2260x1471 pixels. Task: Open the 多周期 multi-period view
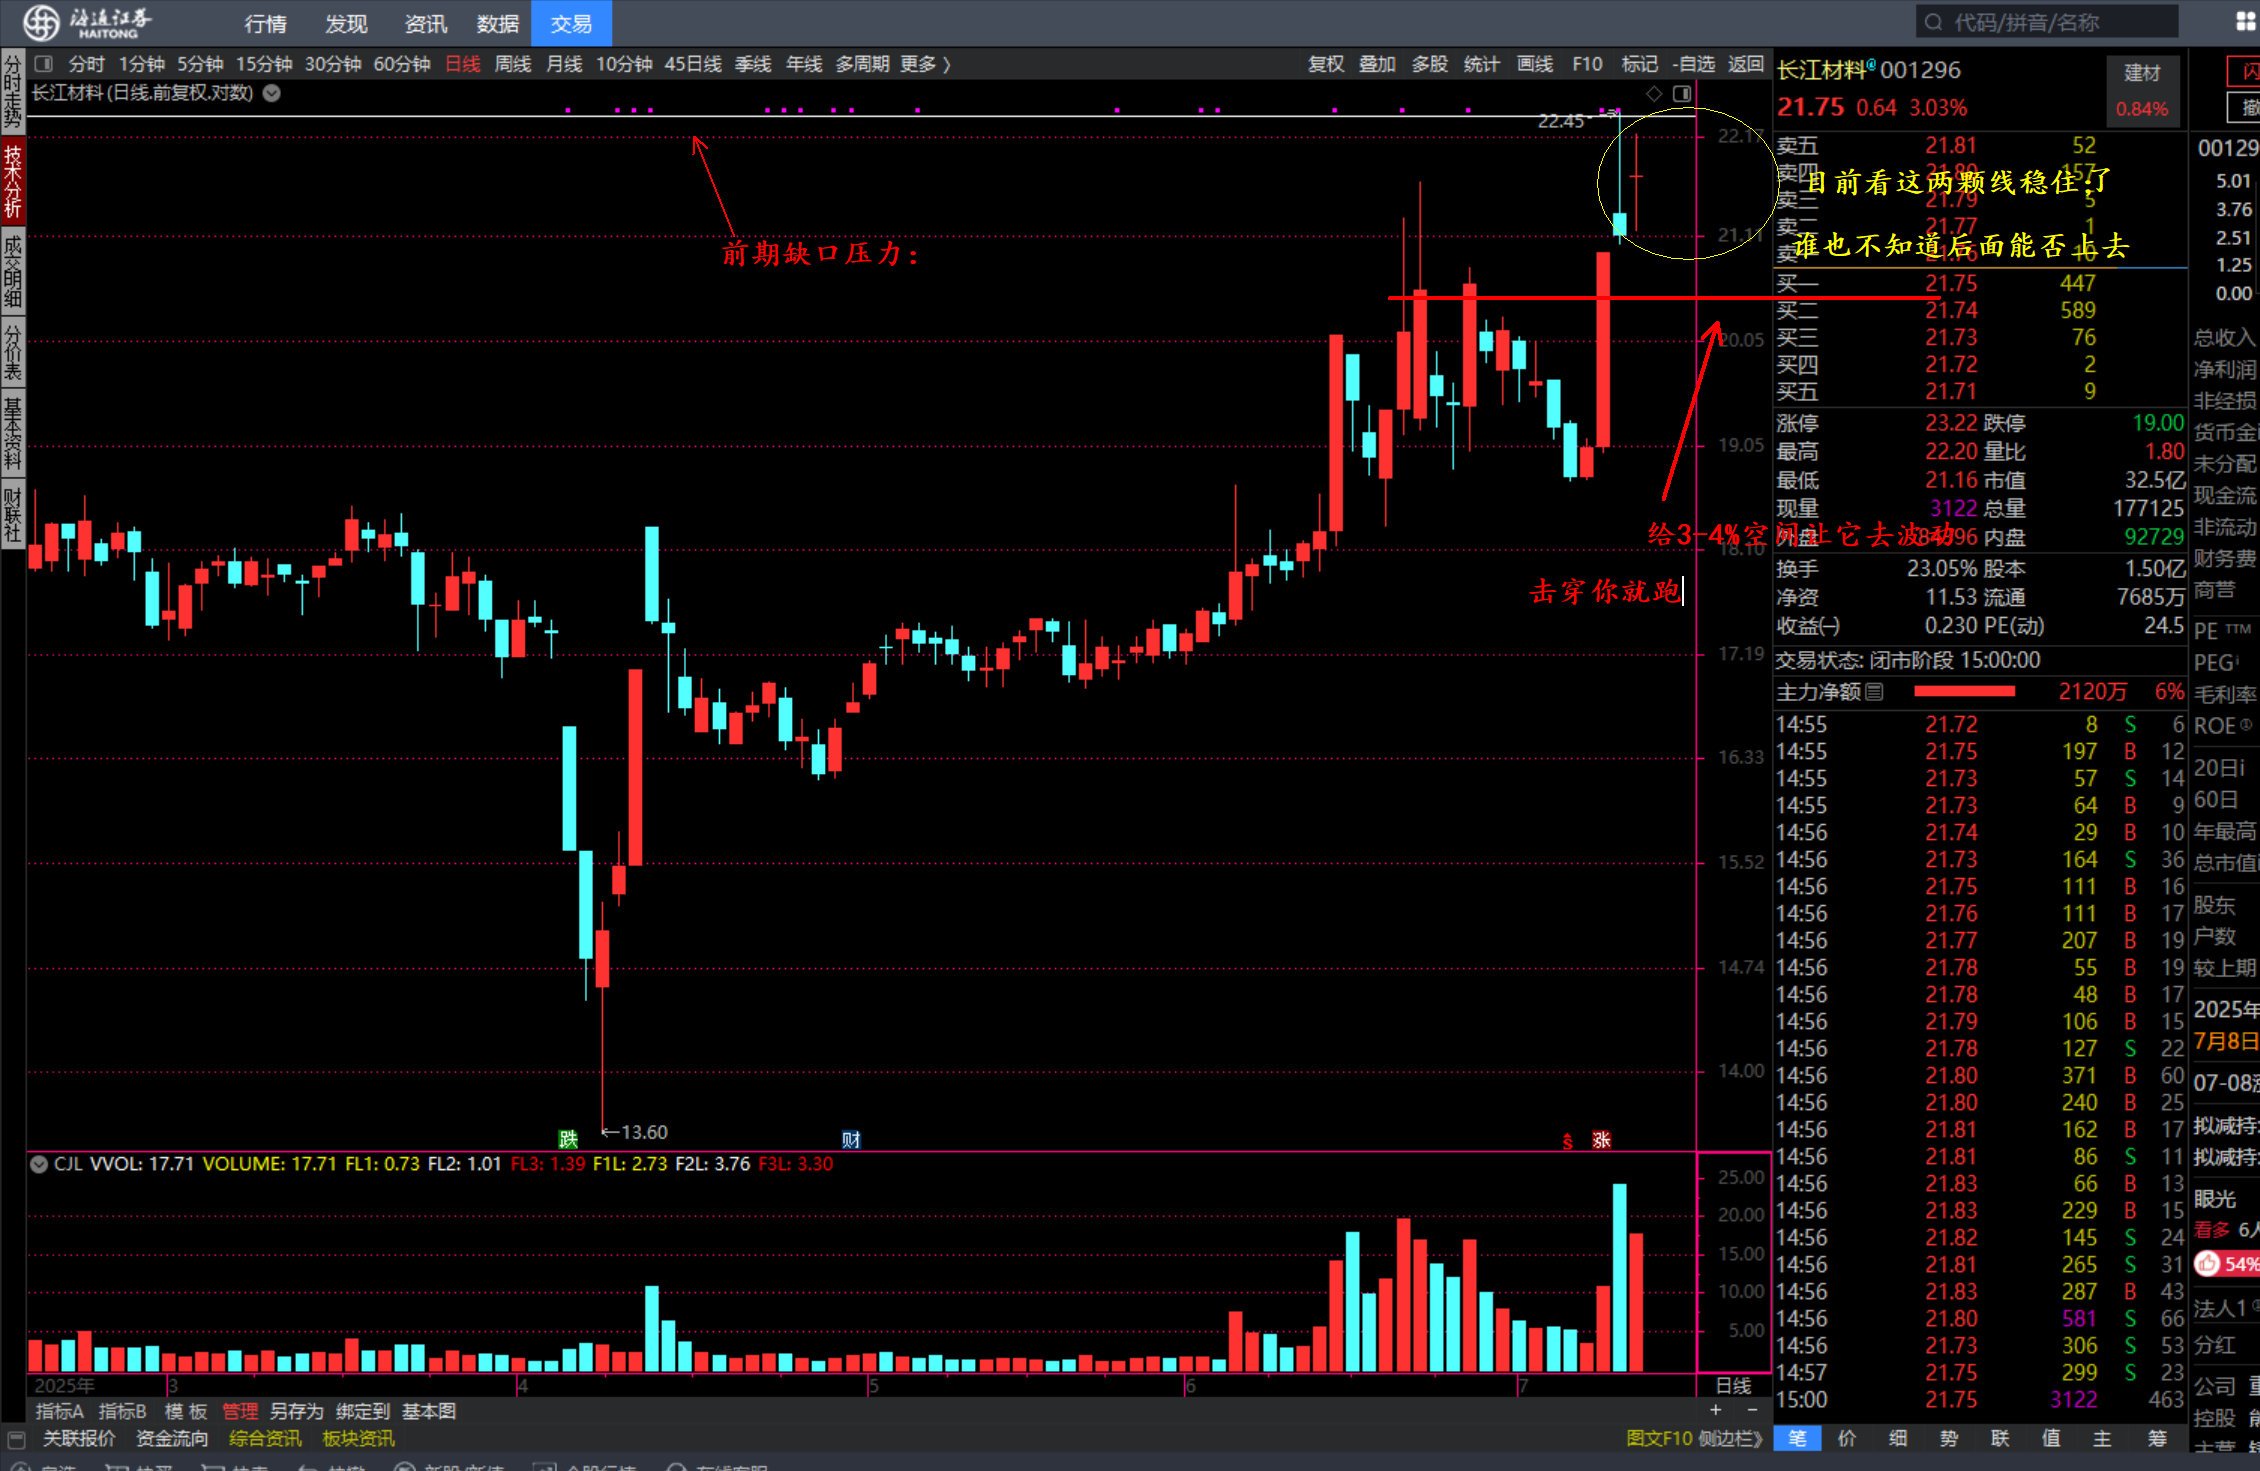click(x=863, y=64)
